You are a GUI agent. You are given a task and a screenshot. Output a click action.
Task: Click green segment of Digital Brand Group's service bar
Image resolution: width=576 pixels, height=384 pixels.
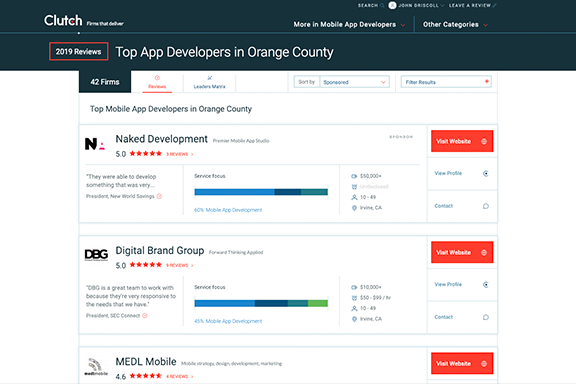pyautogui.click(x=318, y=303)
